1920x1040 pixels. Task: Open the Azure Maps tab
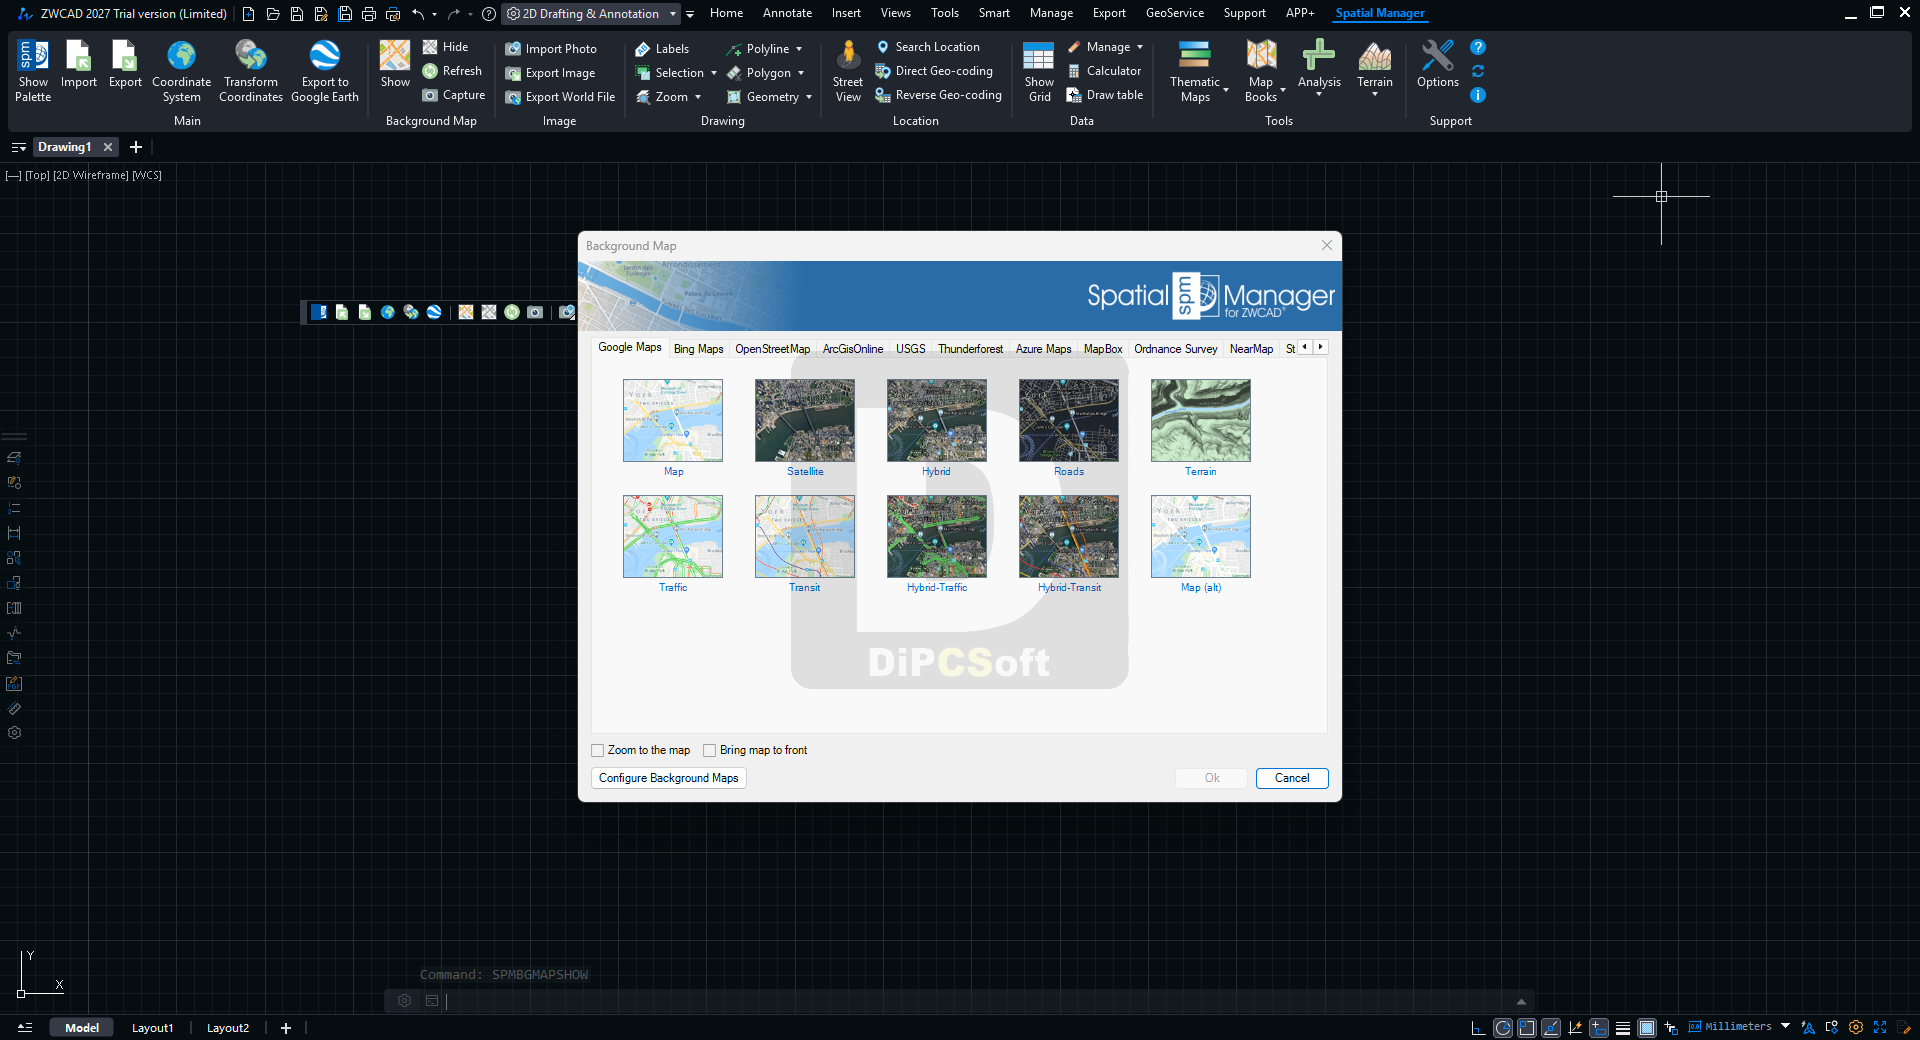(1043, 349)
